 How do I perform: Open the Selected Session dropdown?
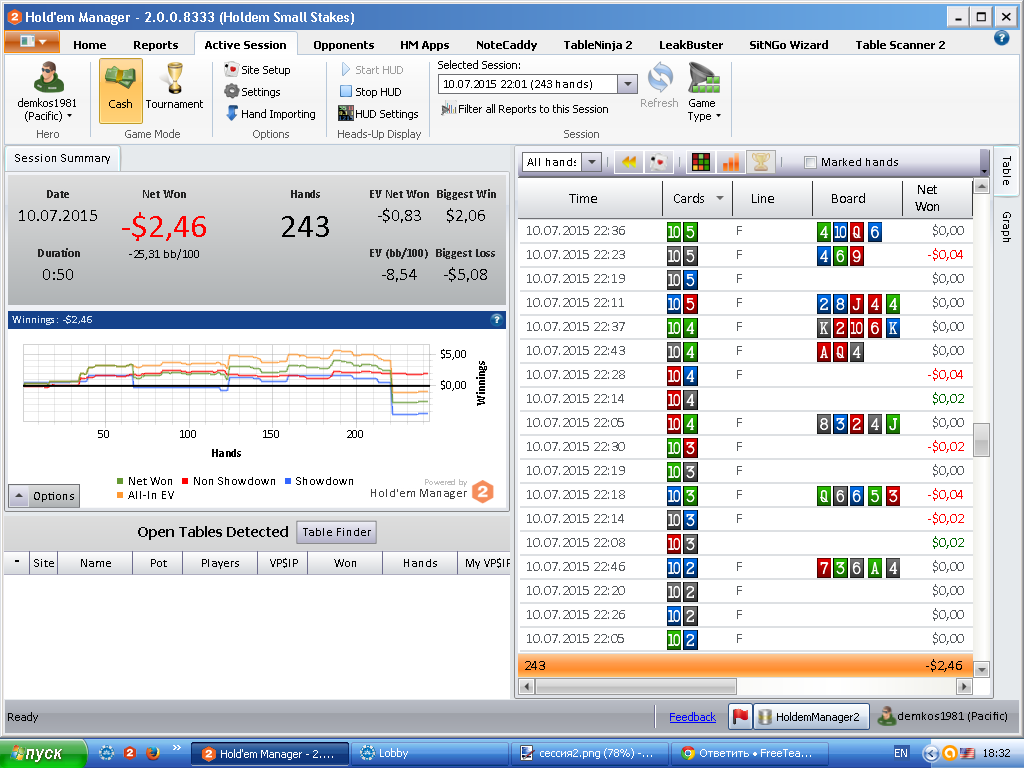coord(628,84)
